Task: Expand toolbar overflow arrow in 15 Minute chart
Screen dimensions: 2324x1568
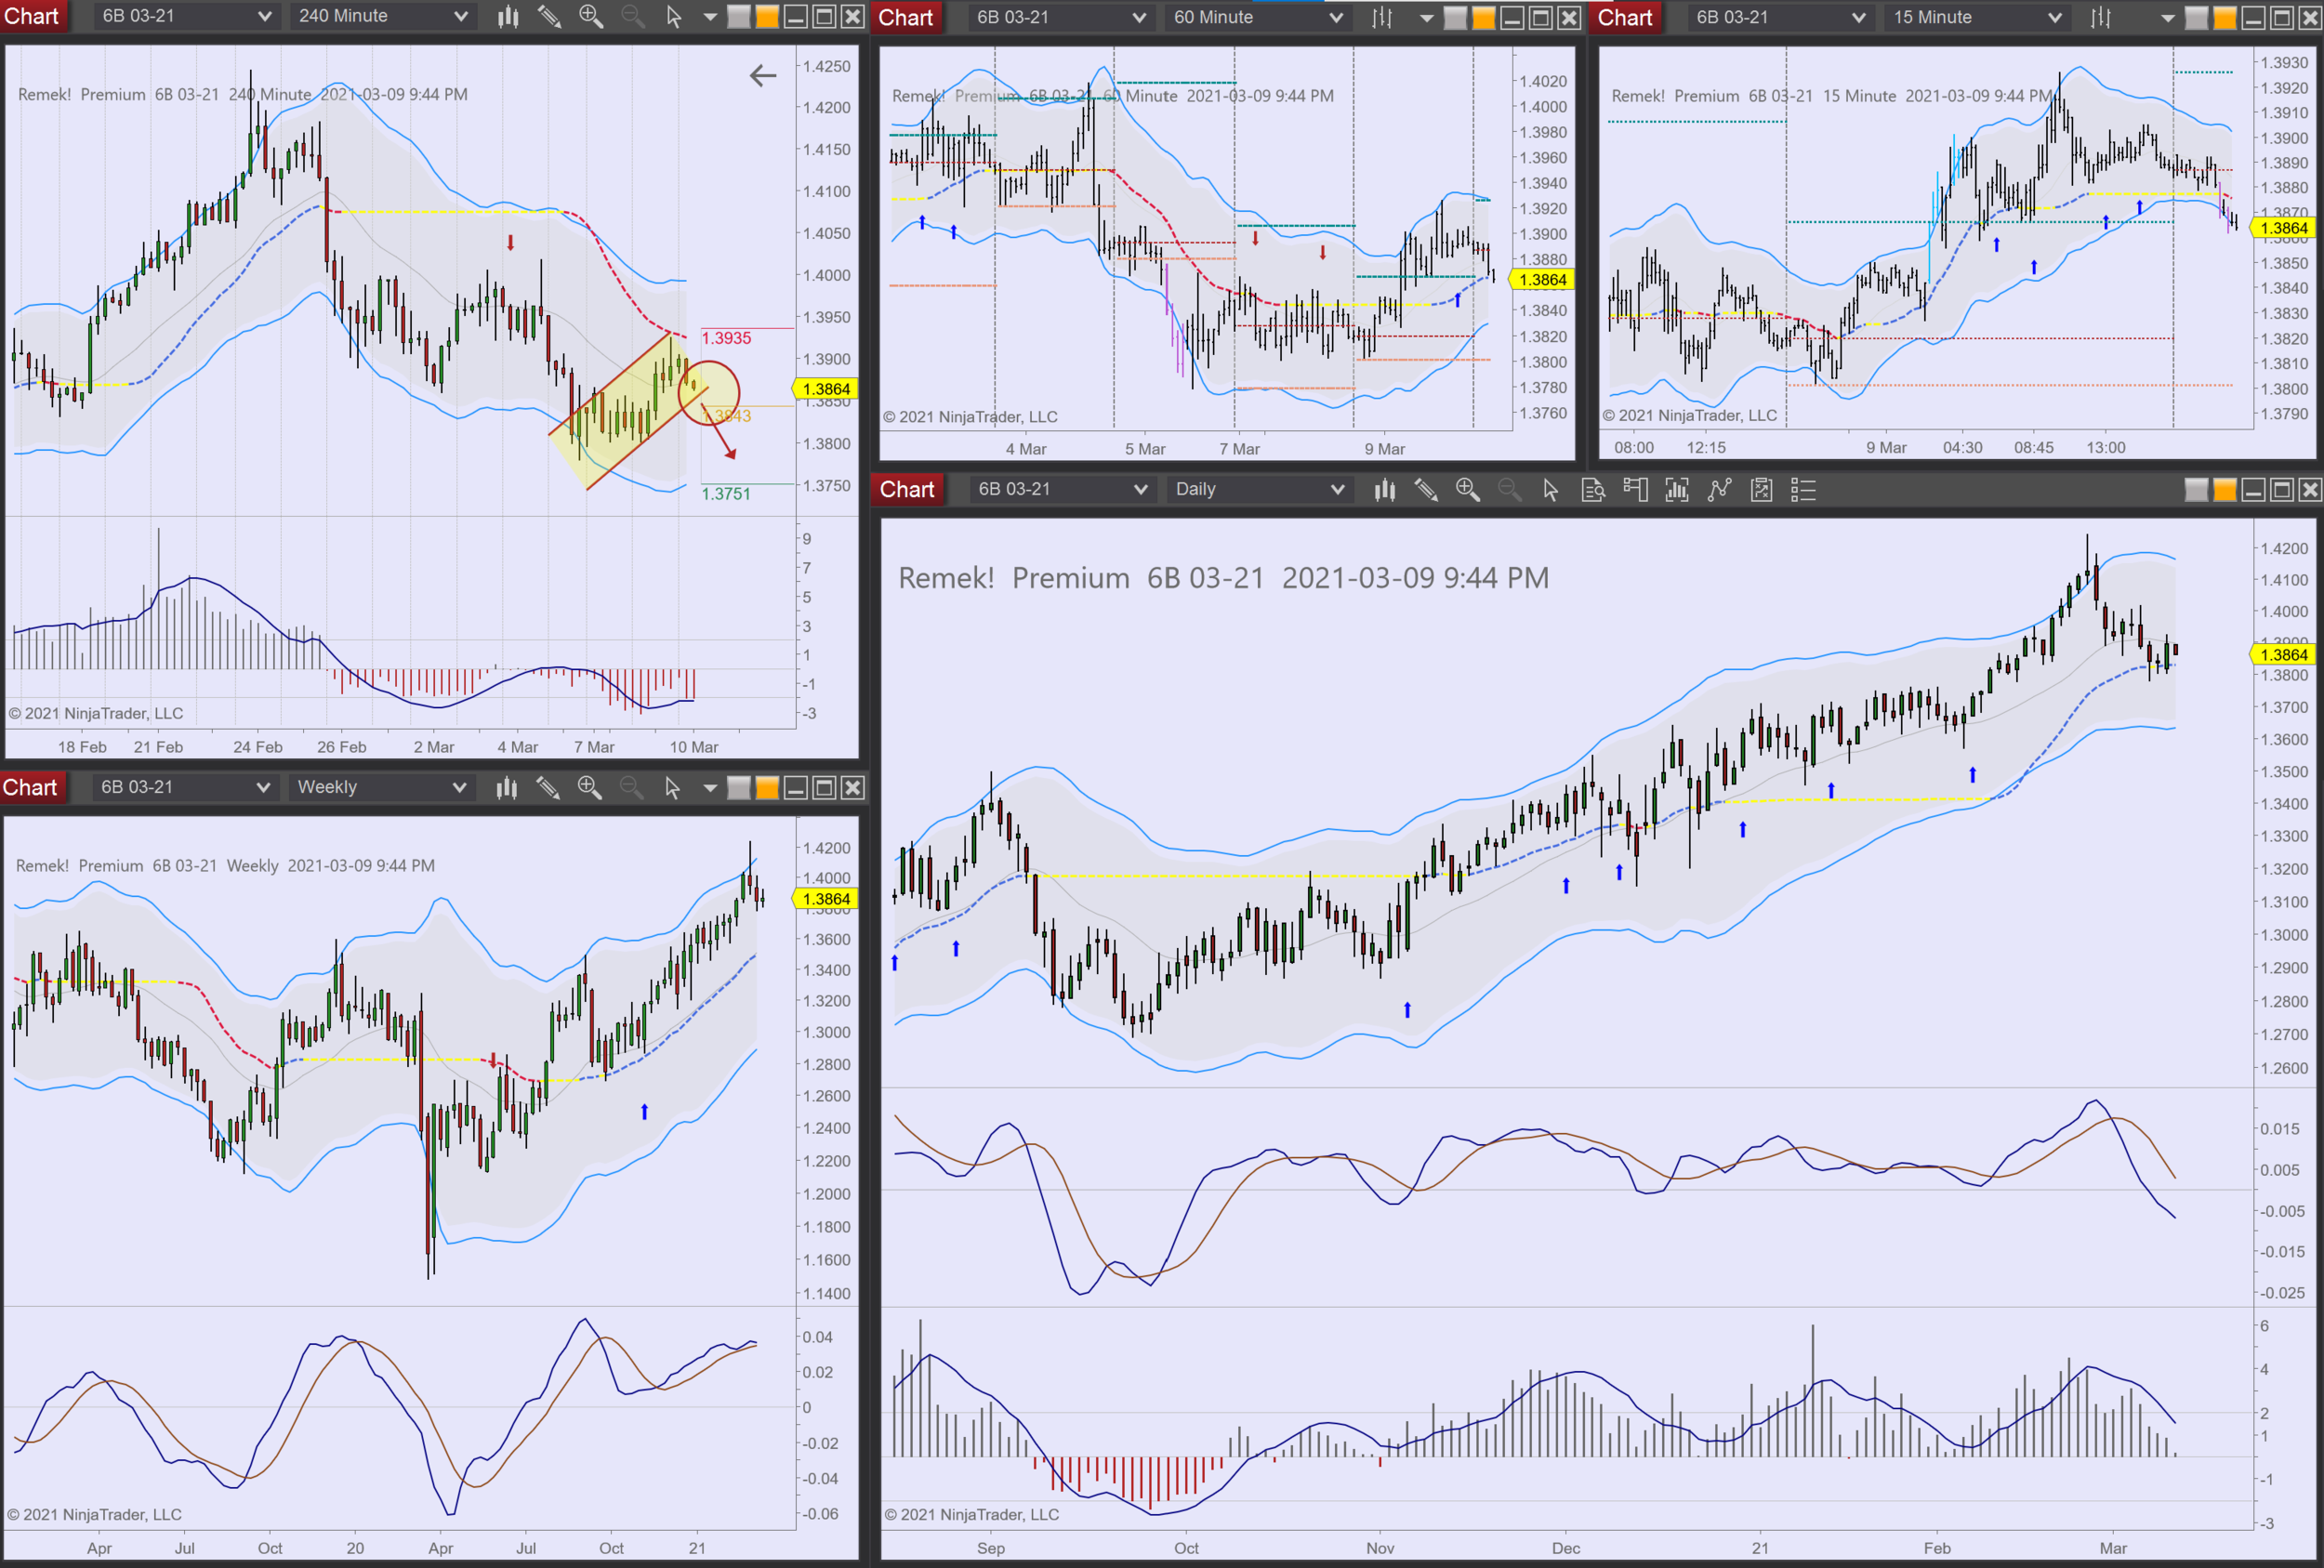Action: 2167,17
